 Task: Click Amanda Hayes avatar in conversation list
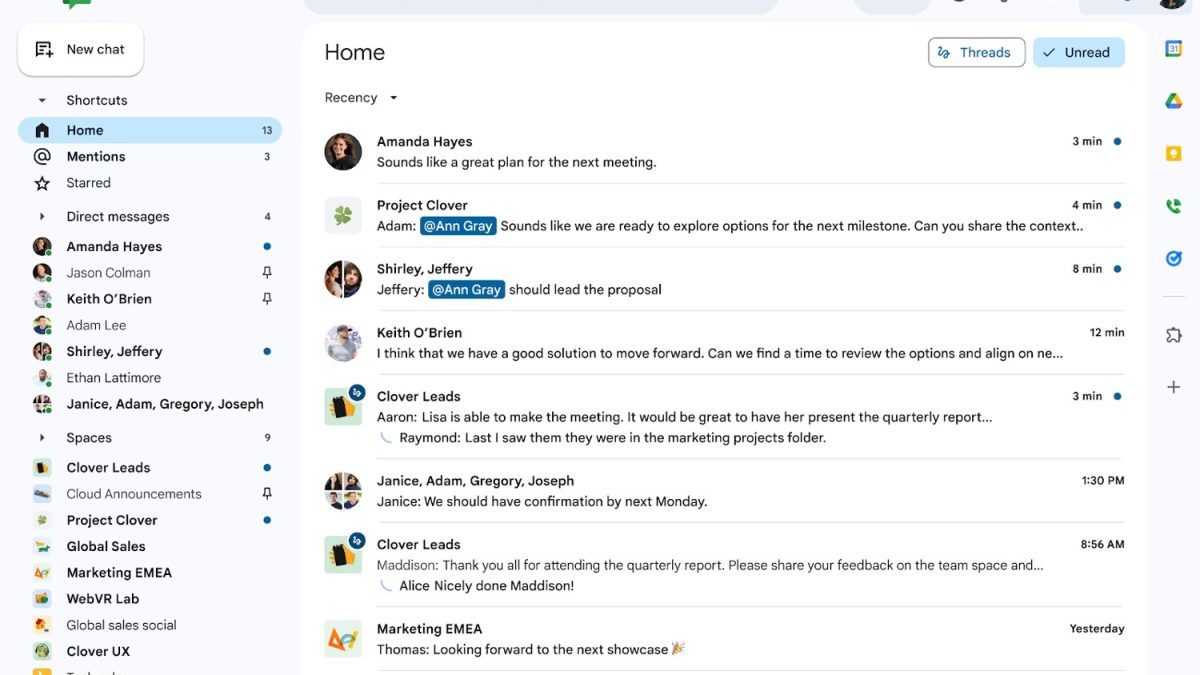coord(343,151)
